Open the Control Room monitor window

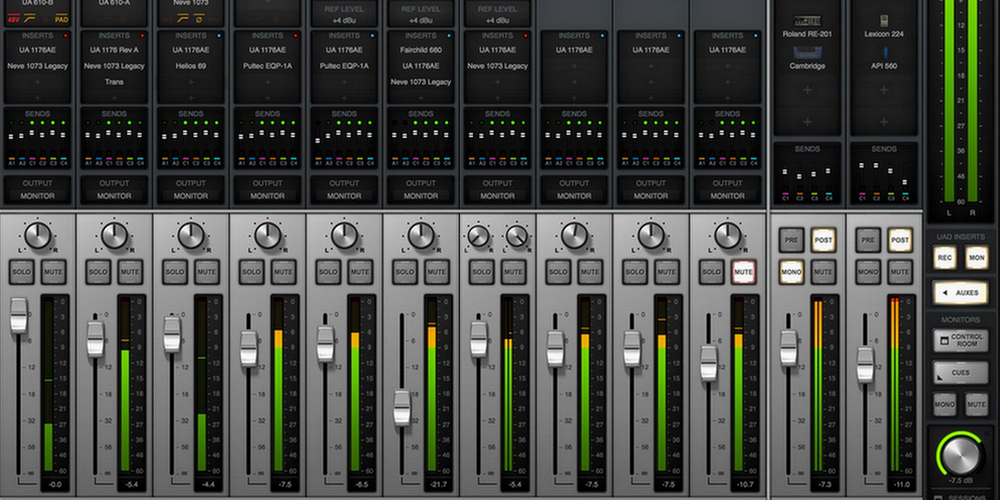pyautogui.click(x=960, y=340)
